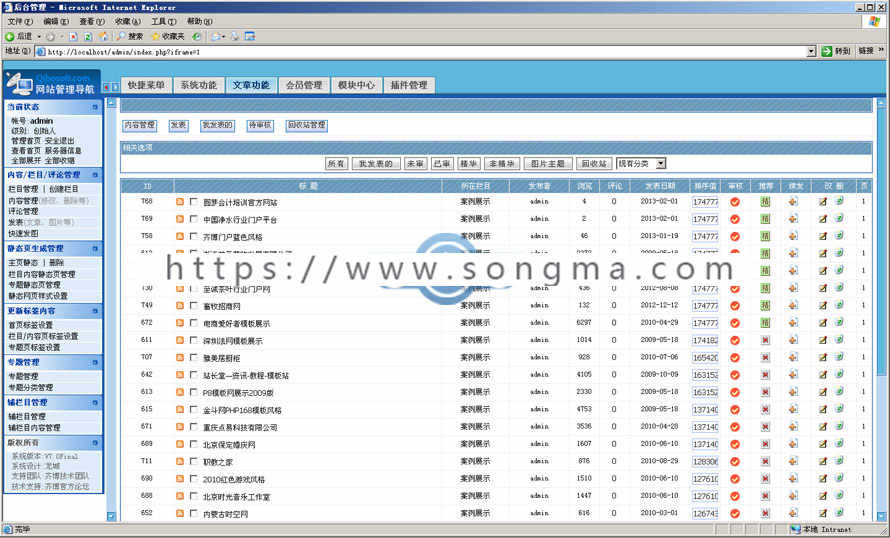Collapse the 更新标签内容 sidebar section
The image size is (890, 538).
95,312
